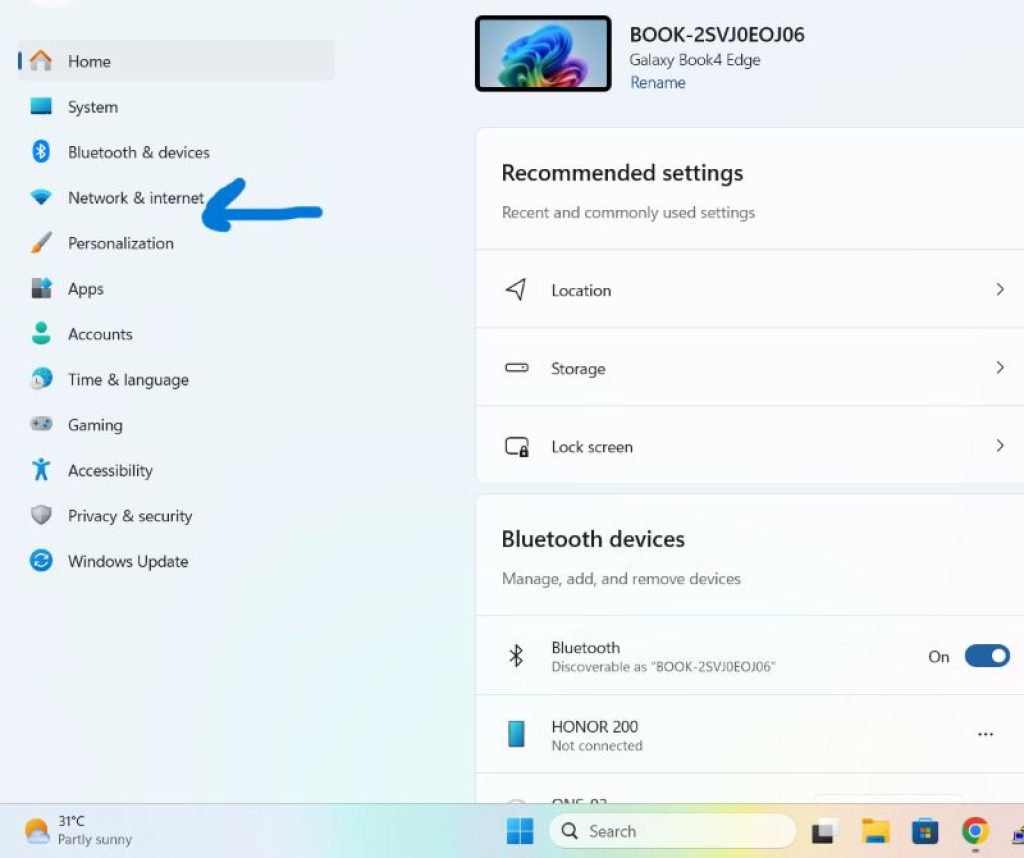This screenshot has height=858, width=1024.
Task: Open the Location recommended setting
Action: (750, 289)
